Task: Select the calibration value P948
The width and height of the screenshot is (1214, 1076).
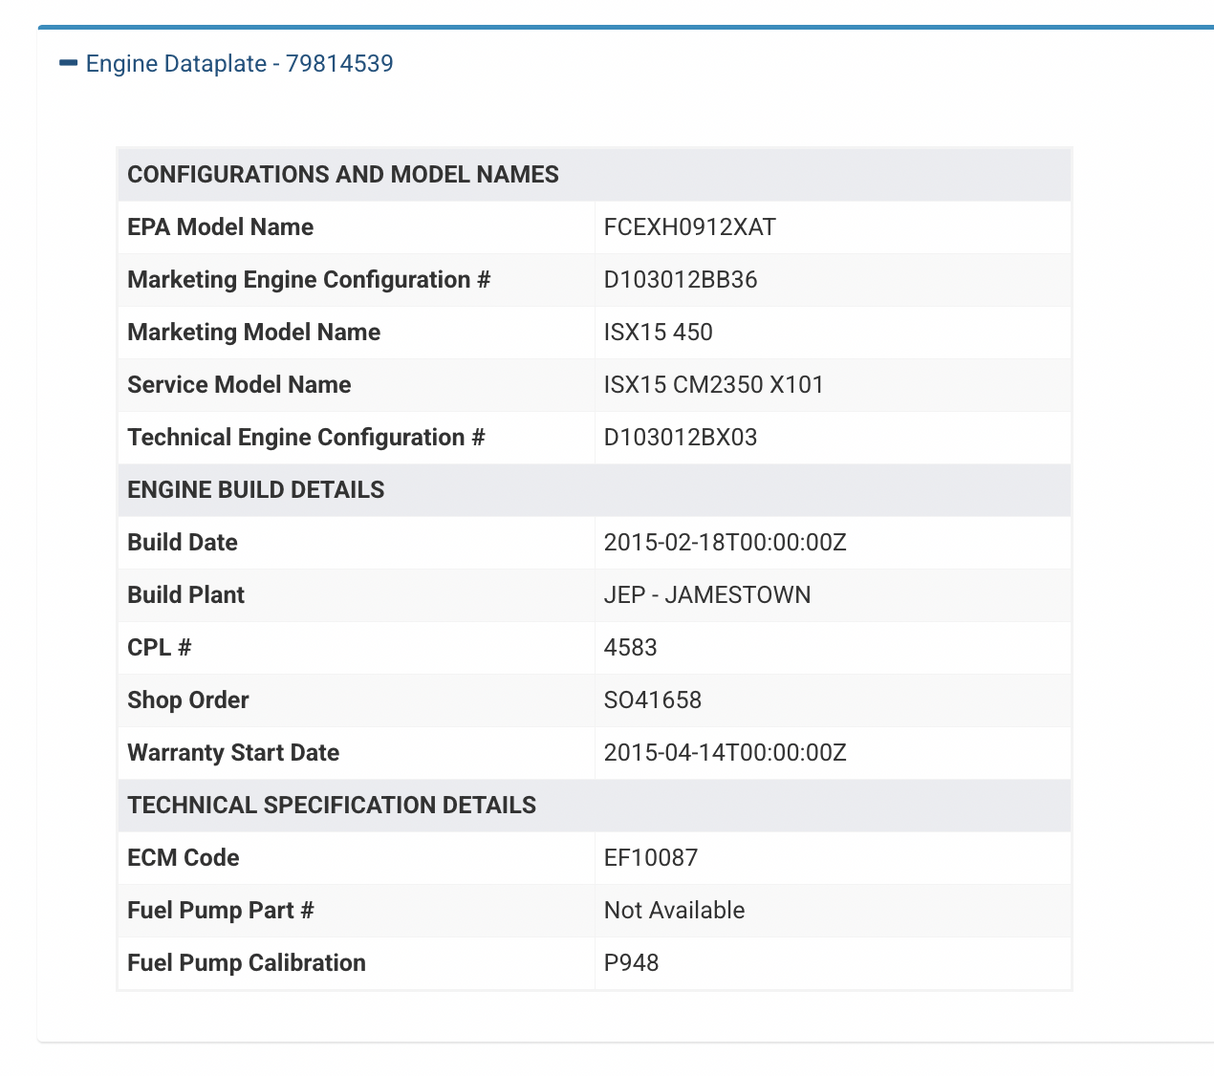Action: tap(631, 963)
